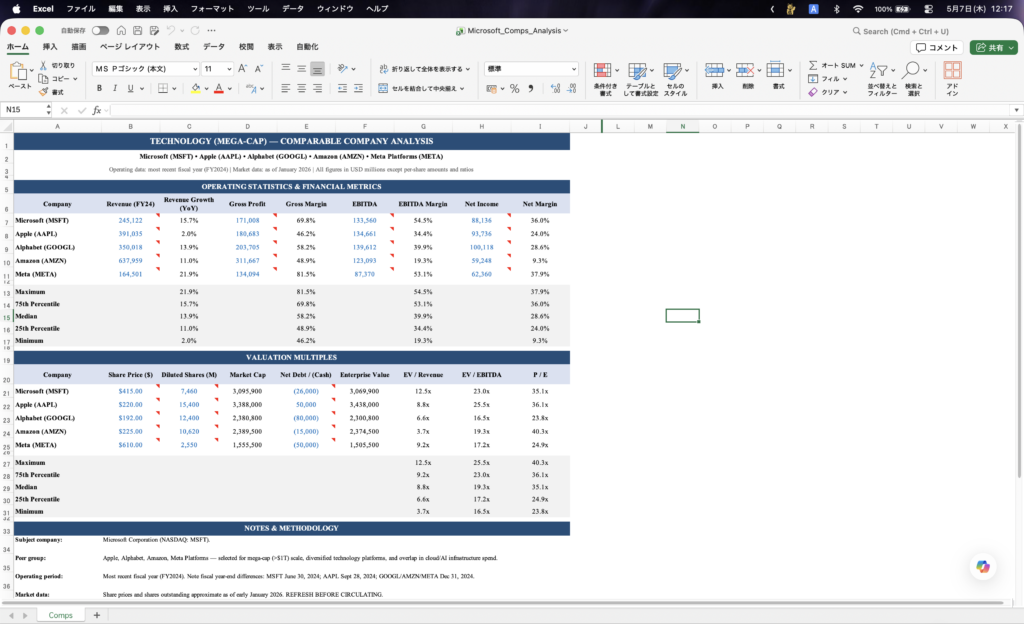The width and height of the screenshot is (1024, 624).
Task: Open the home icon in the title bar
Action: pyautogui.click(x=121, y=31)
